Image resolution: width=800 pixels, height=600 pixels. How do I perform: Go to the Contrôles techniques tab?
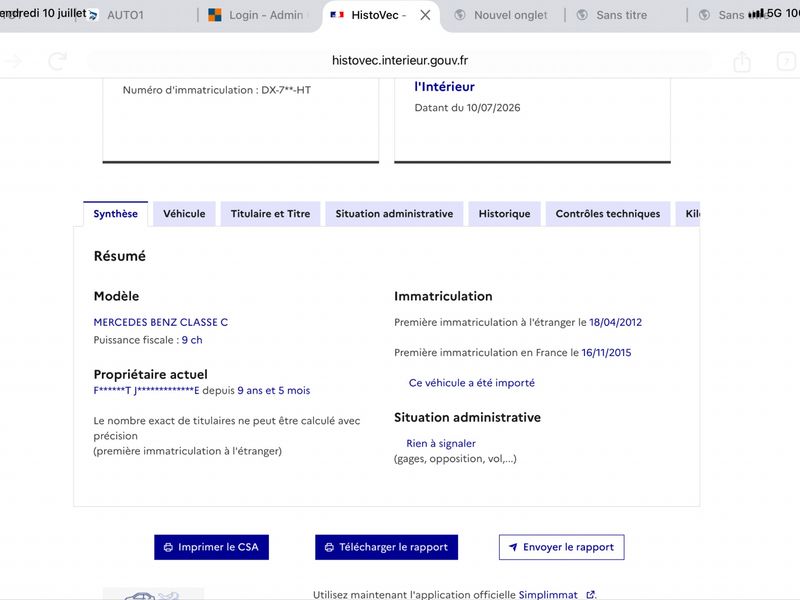tap(608, 214)
